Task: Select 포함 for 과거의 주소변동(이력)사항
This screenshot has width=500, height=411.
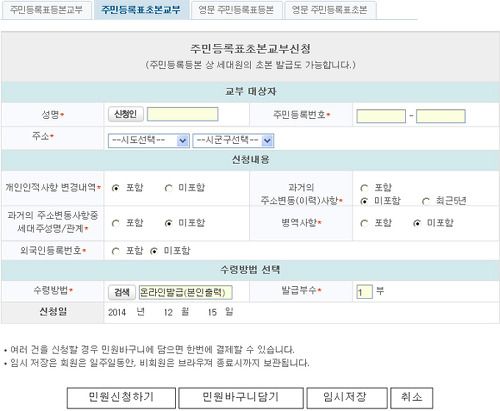Action: [x=364, y=188]
